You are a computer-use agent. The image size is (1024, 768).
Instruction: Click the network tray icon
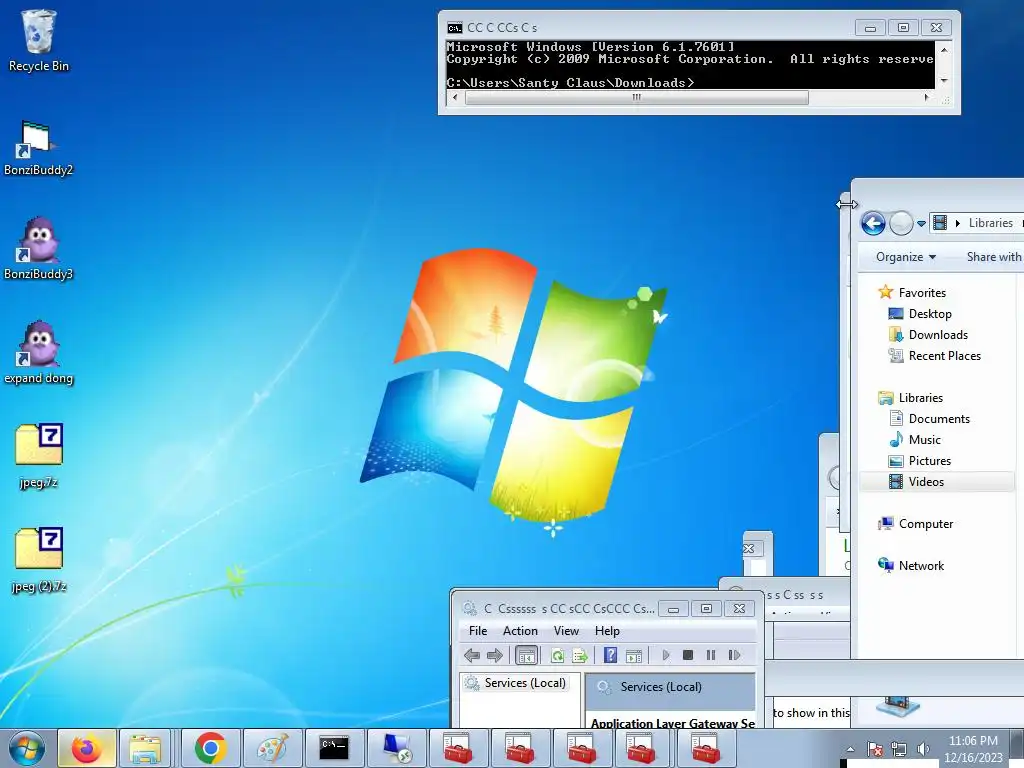[899, 748]
